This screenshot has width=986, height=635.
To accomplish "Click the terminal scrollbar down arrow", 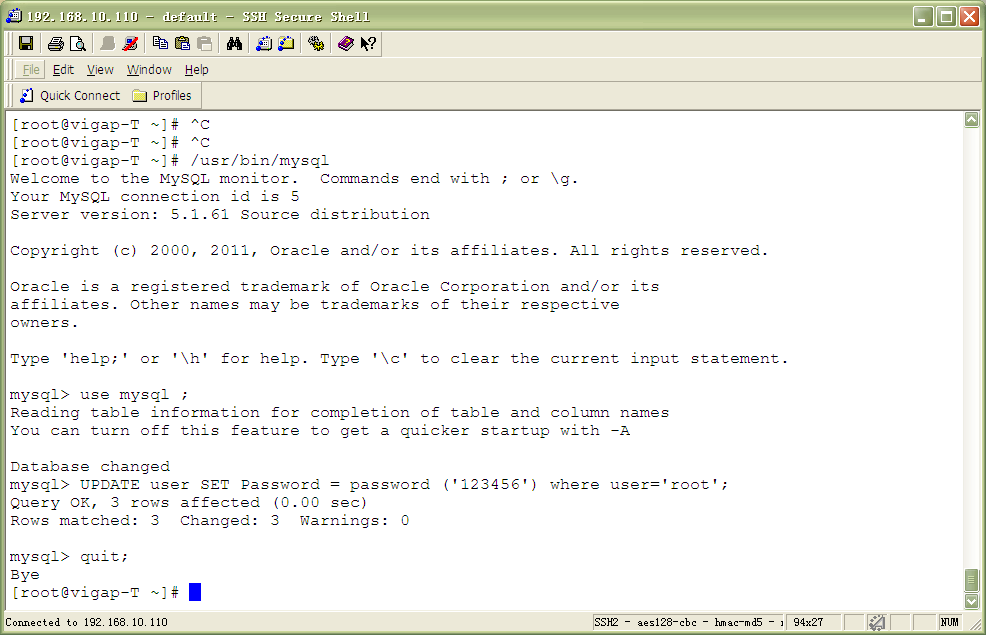I will click(x=971, y=601).
